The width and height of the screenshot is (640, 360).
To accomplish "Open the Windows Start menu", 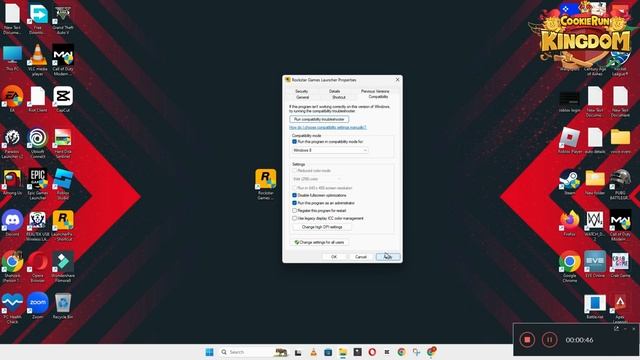I will tap(209, 352).
